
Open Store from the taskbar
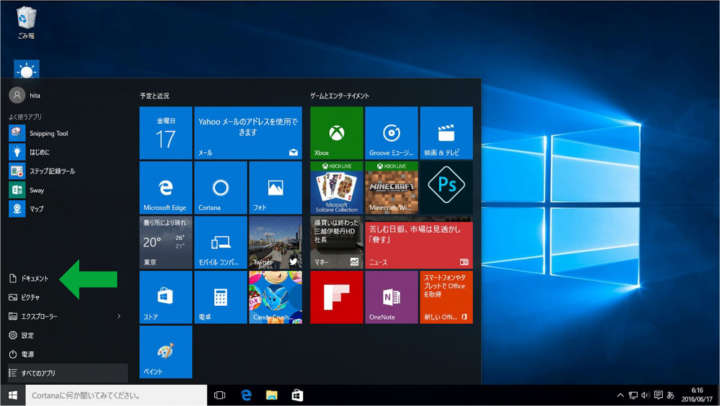click(298, 395)
